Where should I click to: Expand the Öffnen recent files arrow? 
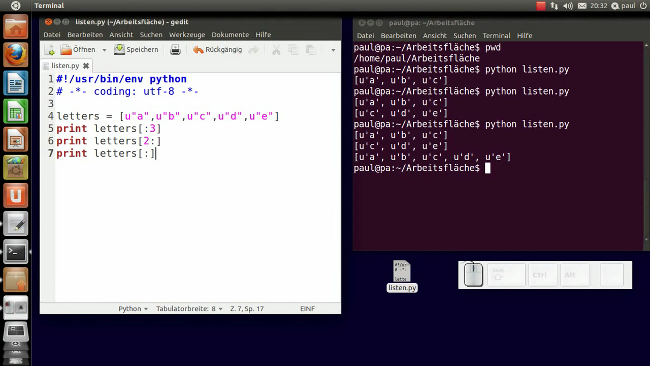click(x=104, y=50)
